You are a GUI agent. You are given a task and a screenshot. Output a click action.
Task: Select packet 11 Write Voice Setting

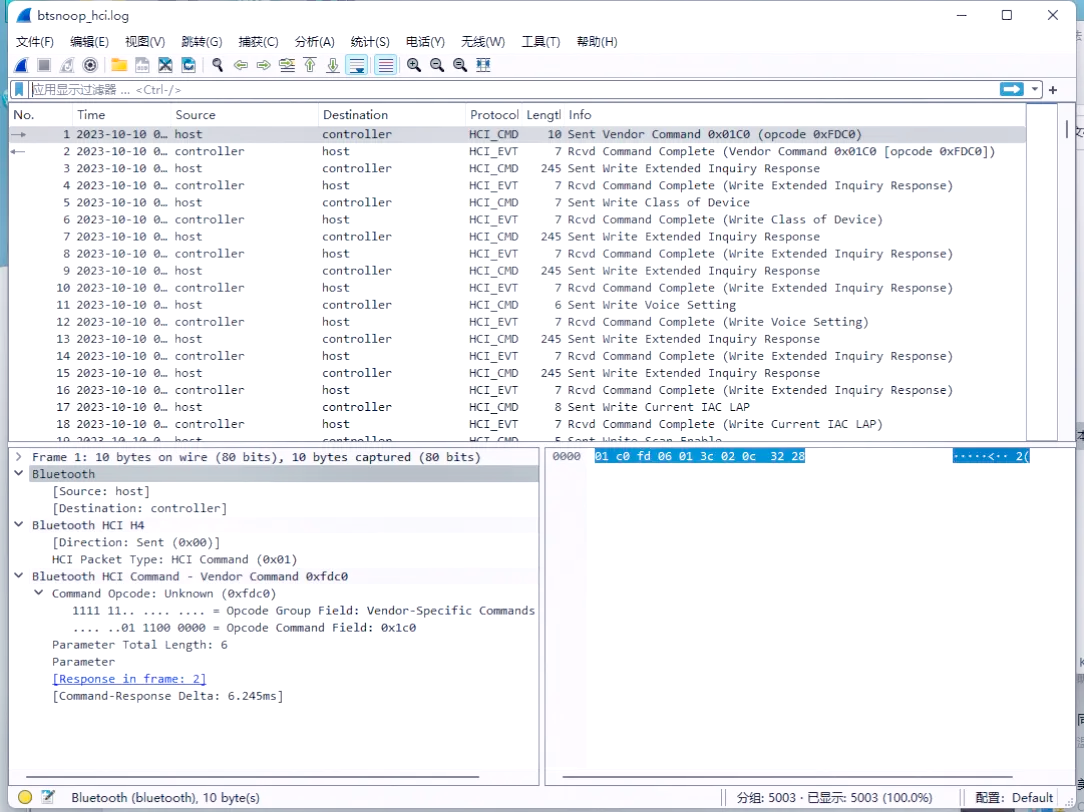pos(517,305)
